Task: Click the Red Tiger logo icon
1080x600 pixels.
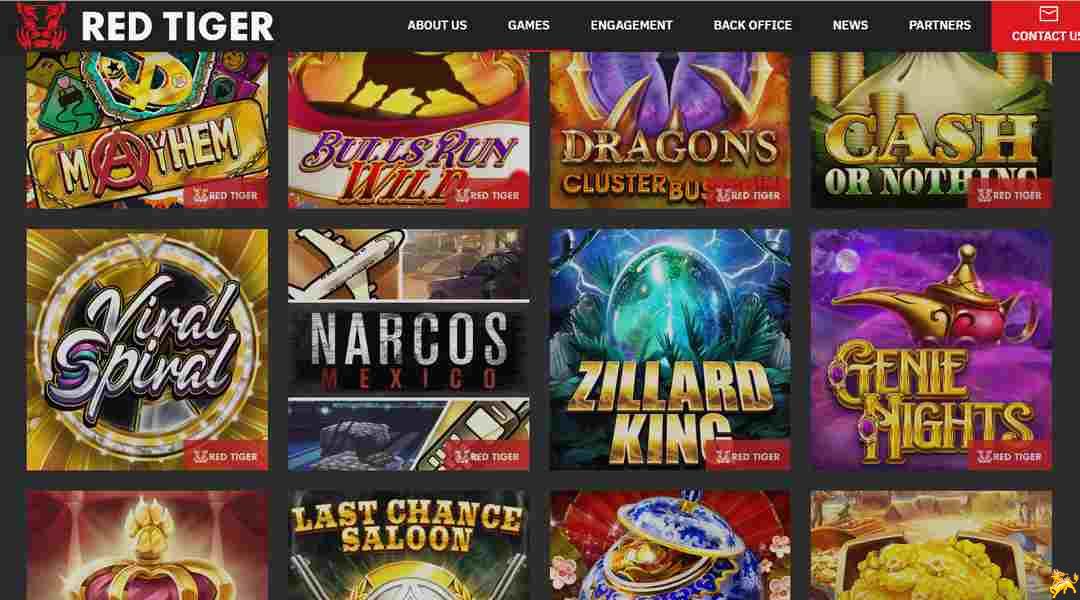Action: click(x=41, y=25)
